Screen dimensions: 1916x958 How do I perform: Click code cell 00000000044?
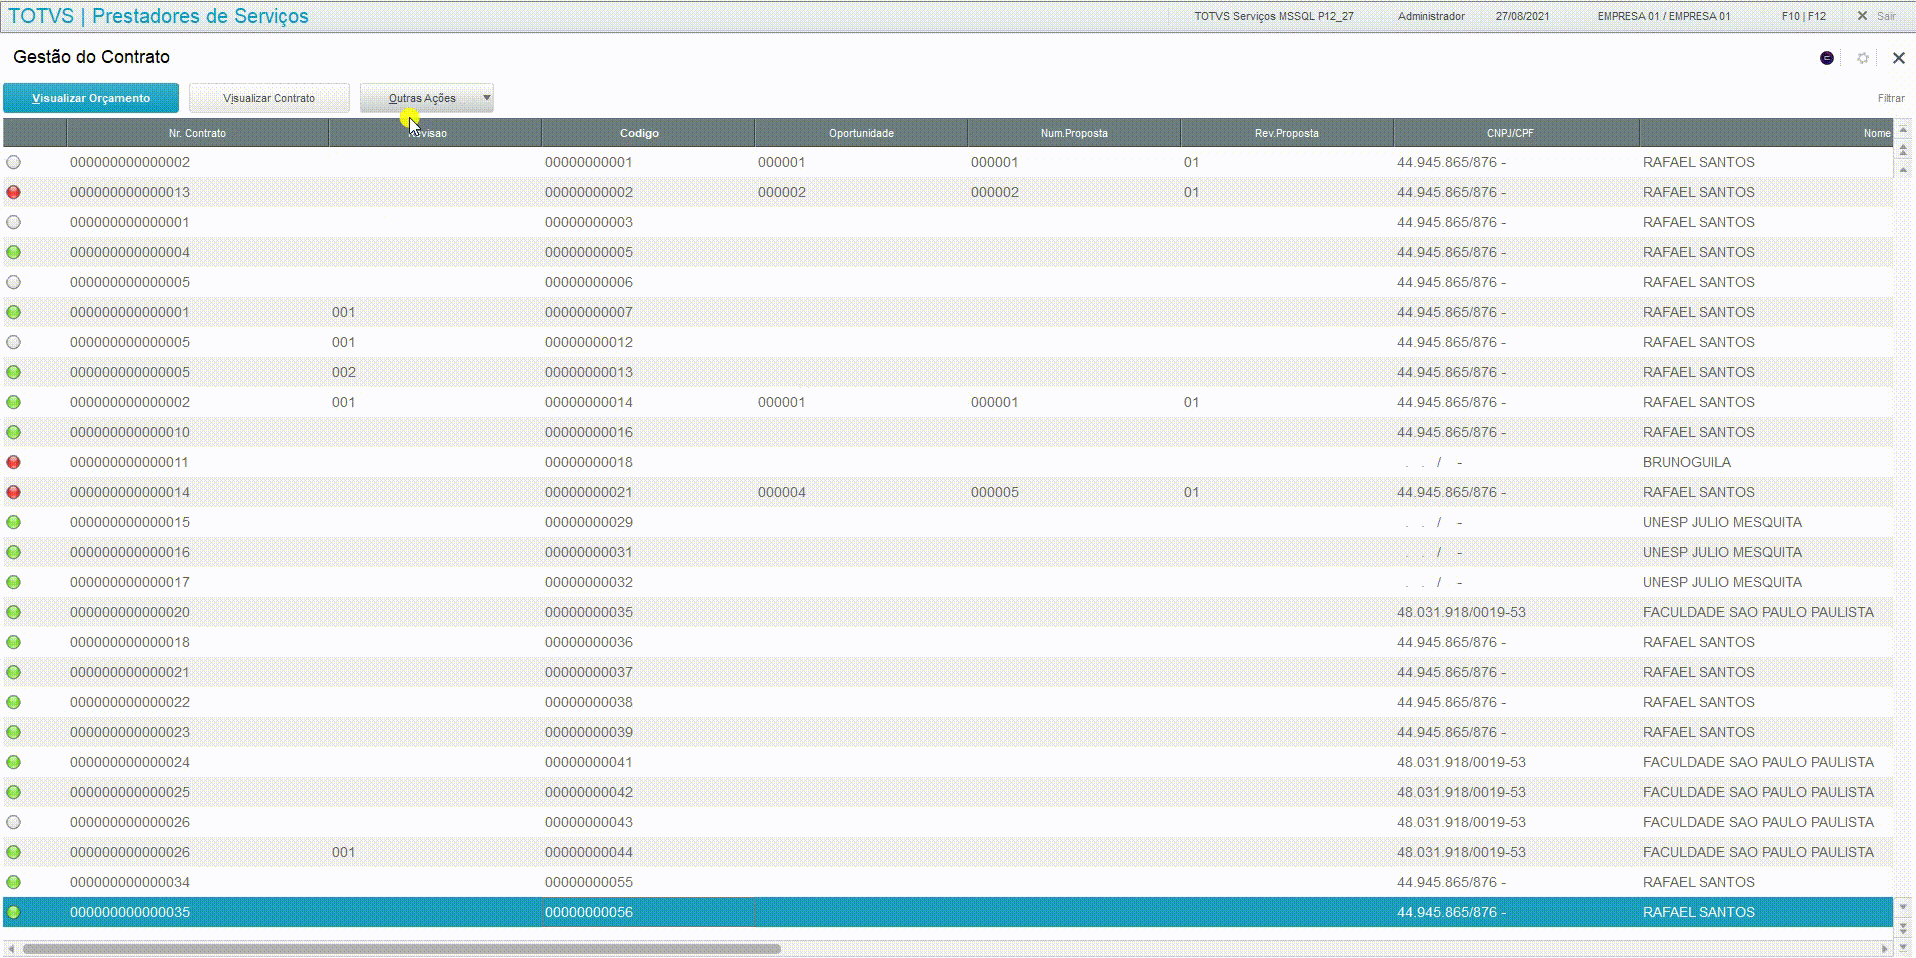(589, 852)
